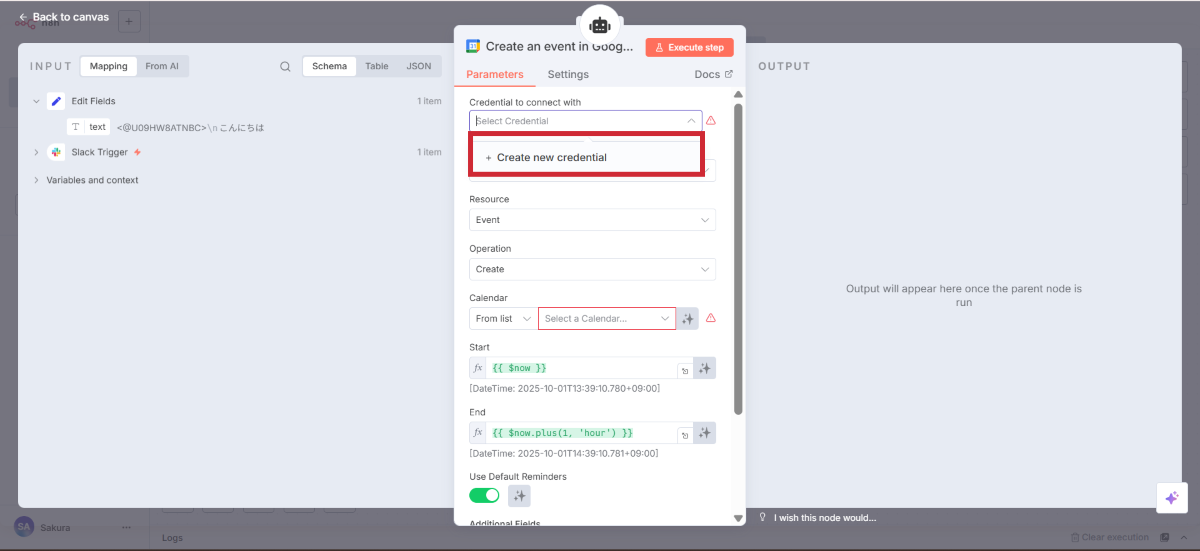The height and width of the screenshot is (551, 1200).
Task: Click the Start DateTime preview text
Action: pos(564,388)
